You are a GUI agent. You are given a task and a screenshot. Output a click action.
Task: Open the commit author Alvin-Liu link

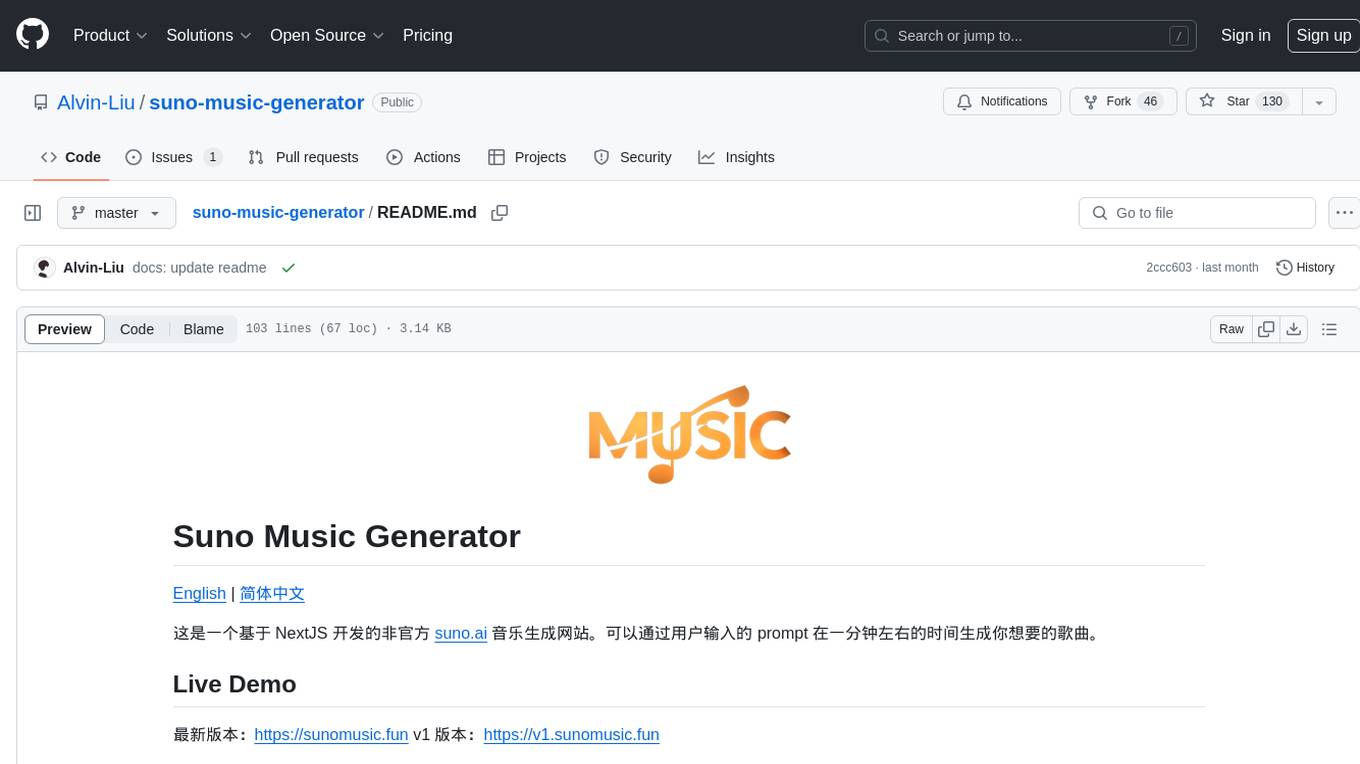93,267
